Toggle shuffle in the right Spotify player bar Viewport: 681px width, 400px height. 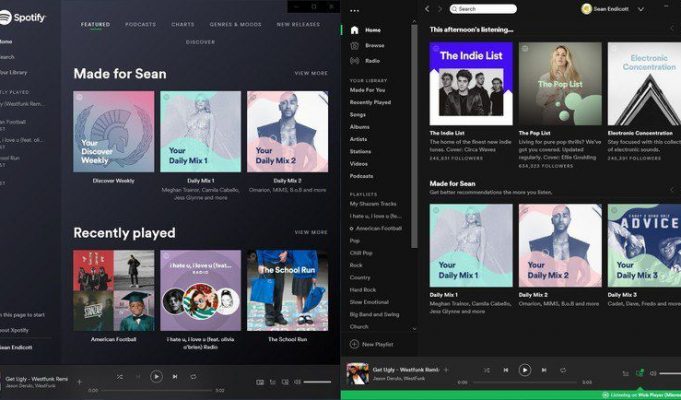pos(487,370)
